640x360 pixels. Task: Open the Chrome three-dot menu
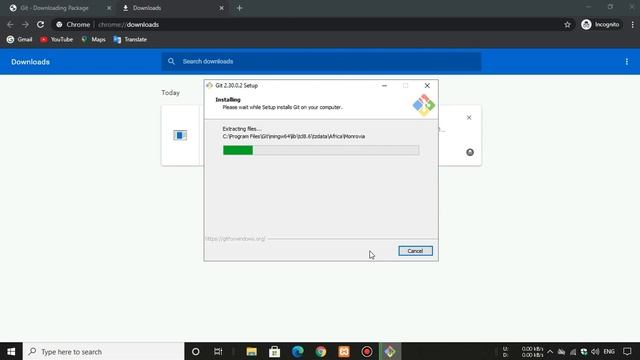pyautogui.click(x=632, y=24)
